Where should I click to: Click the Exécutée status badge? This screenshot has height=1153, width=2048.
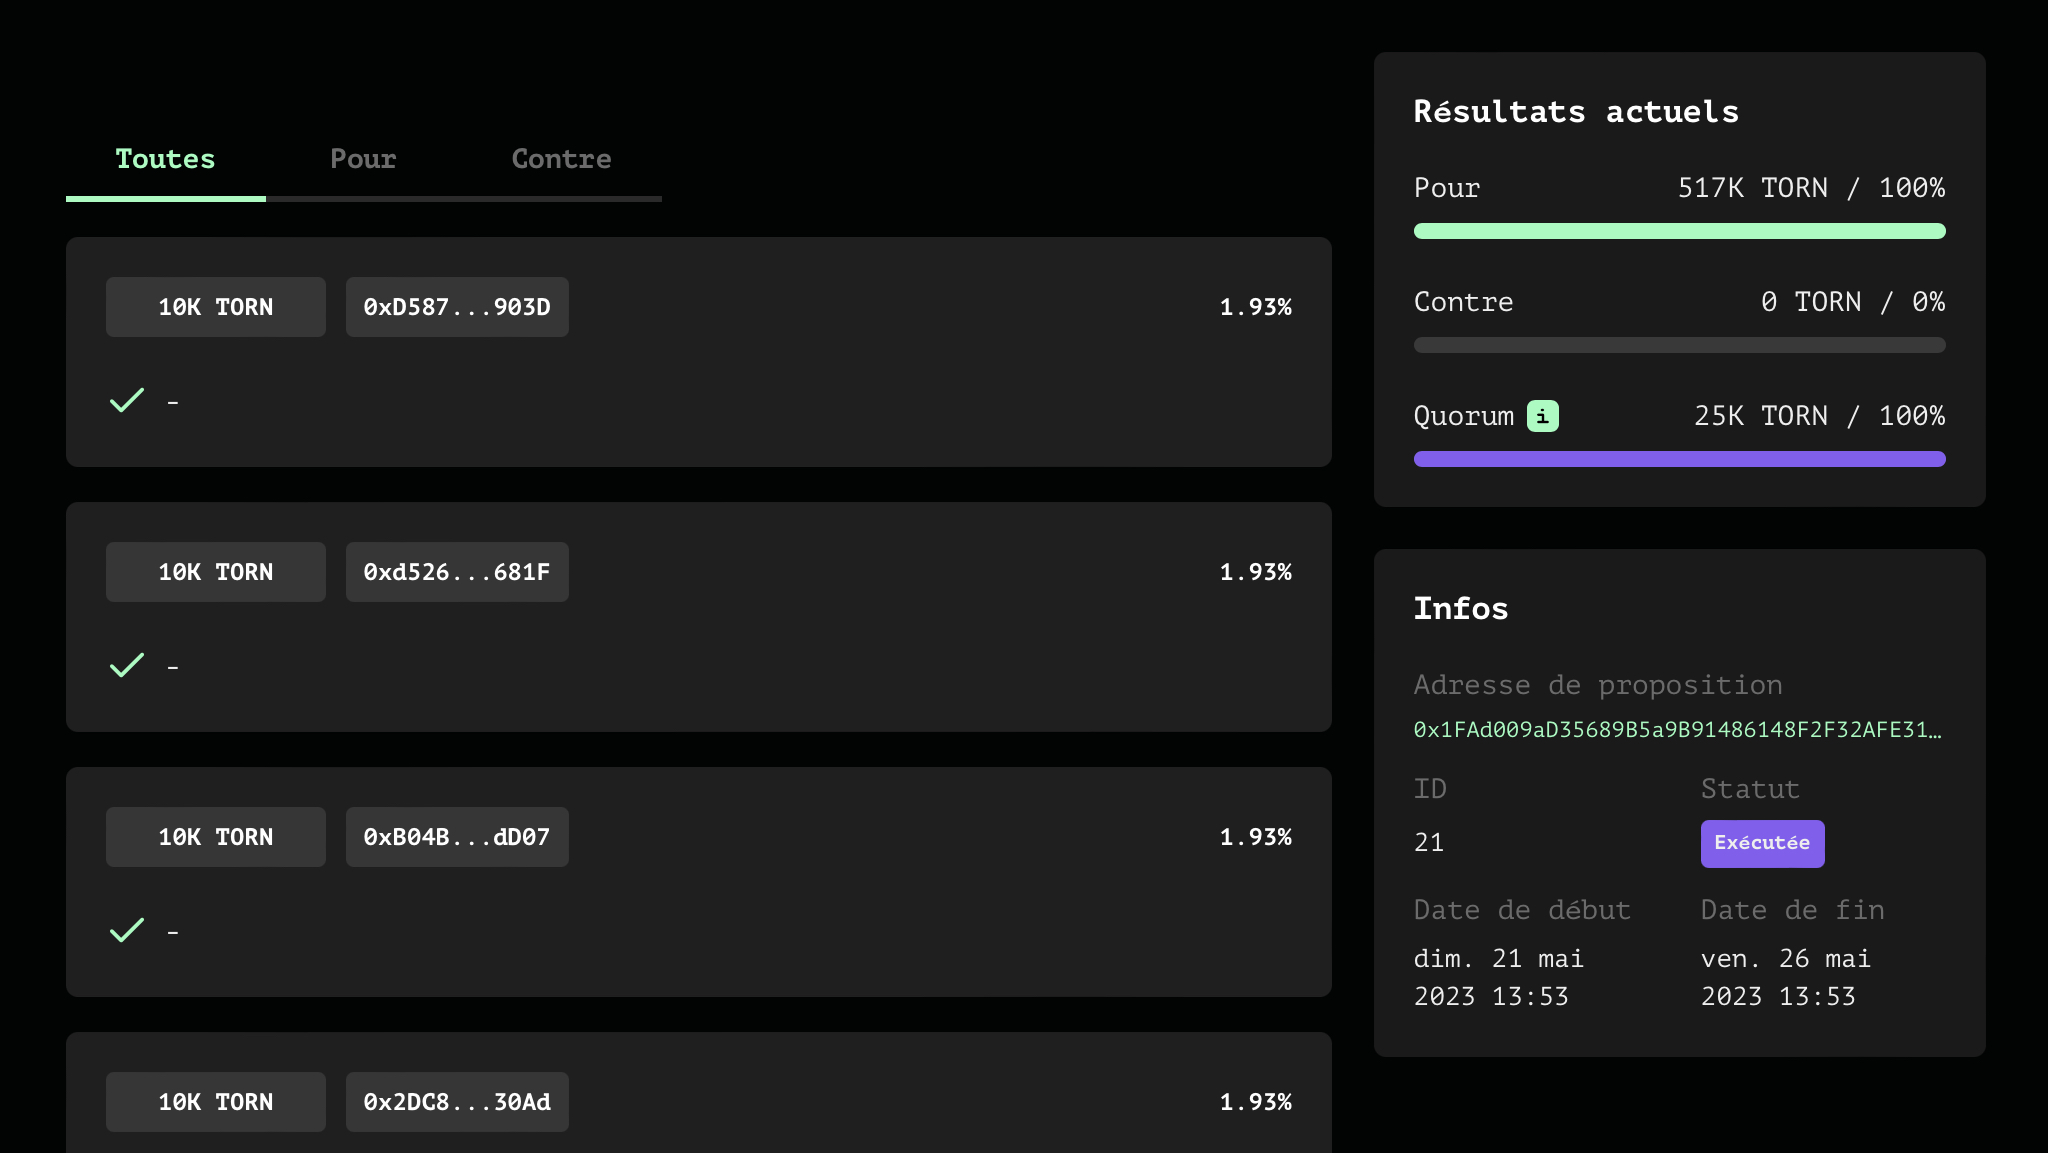pyautogui.click(x=1762, y=843)
